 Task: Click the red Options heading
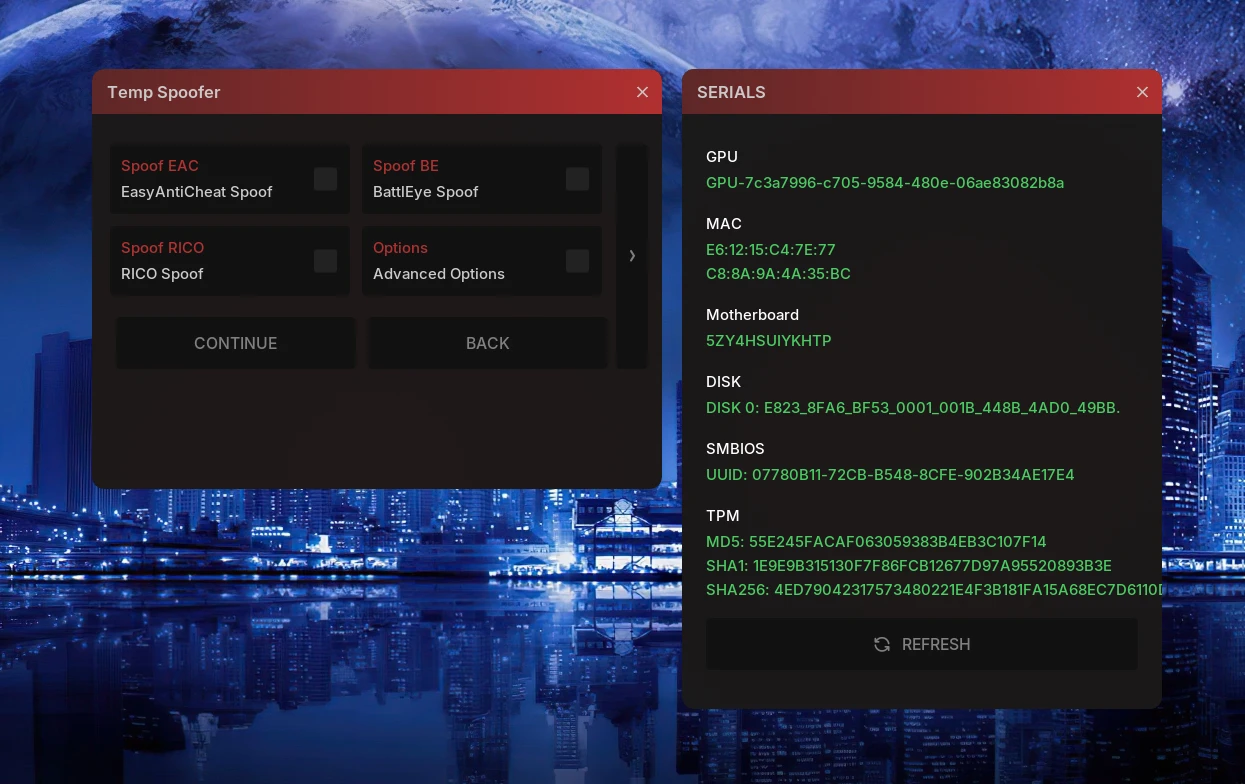coord(400,247)
